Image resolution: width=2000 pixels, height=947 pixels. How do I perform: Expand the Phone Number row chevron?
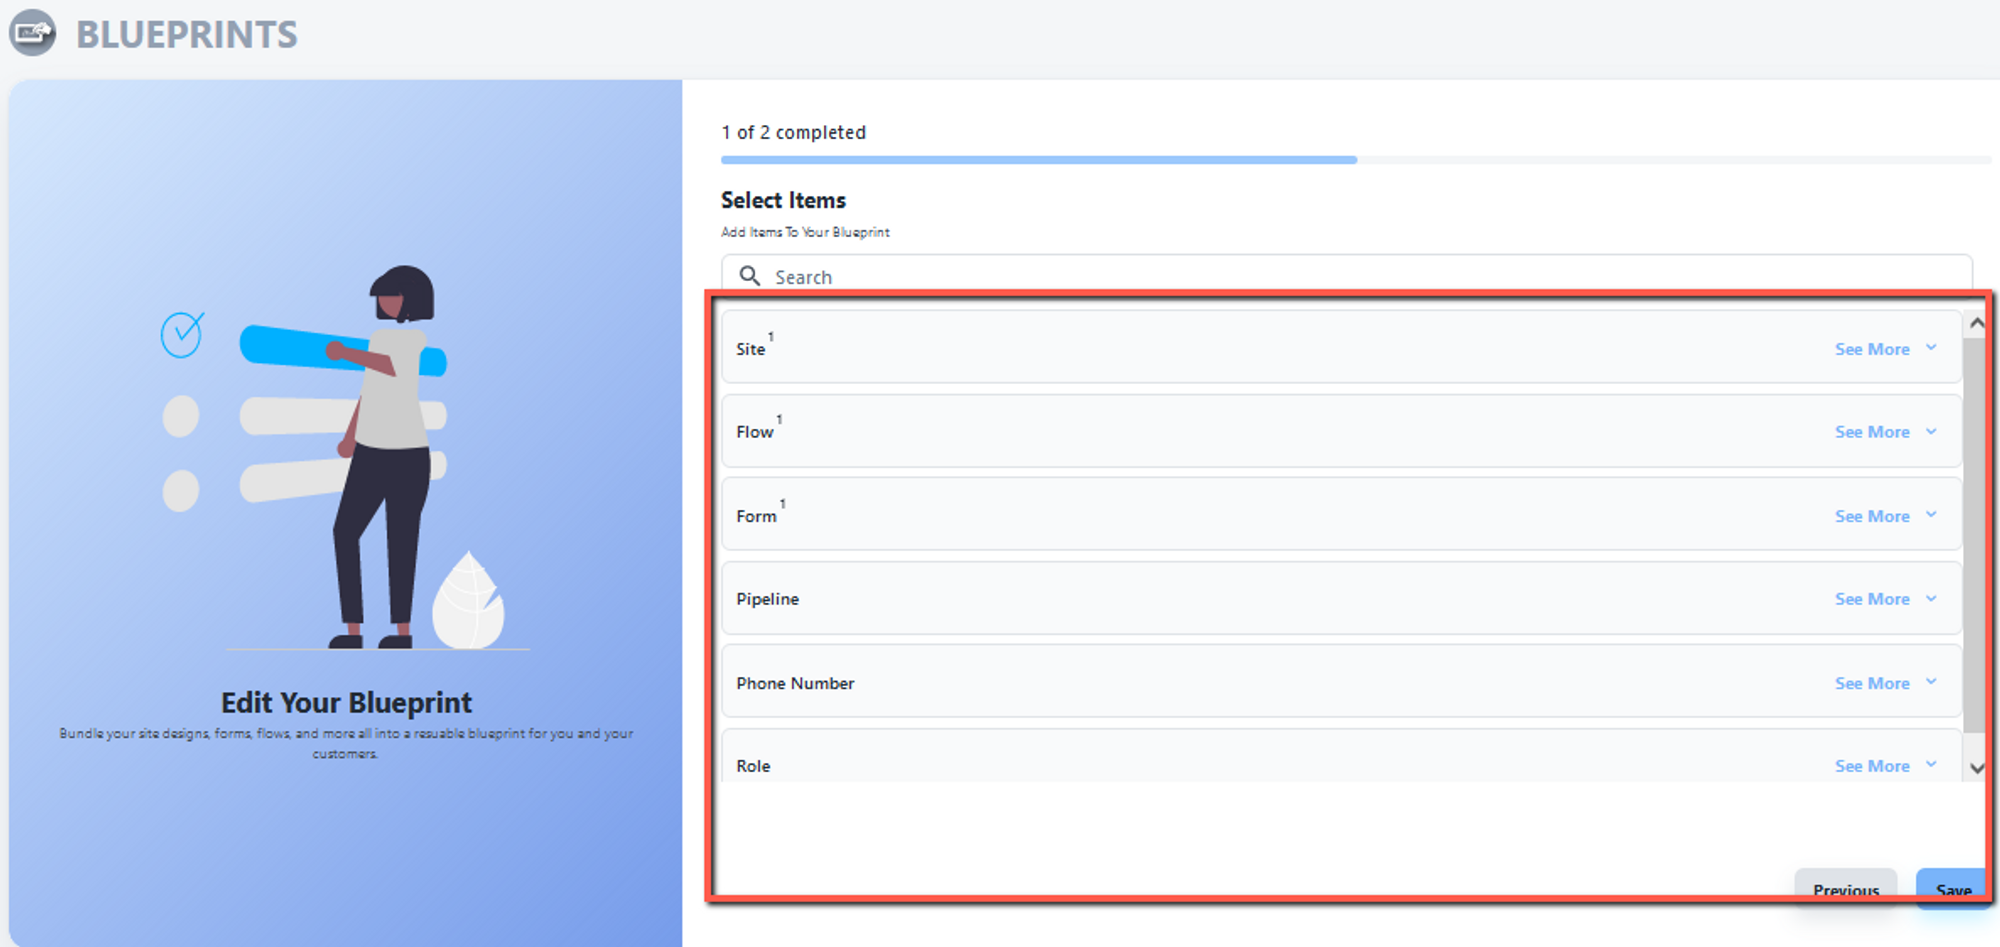(x=1931, y=682)
